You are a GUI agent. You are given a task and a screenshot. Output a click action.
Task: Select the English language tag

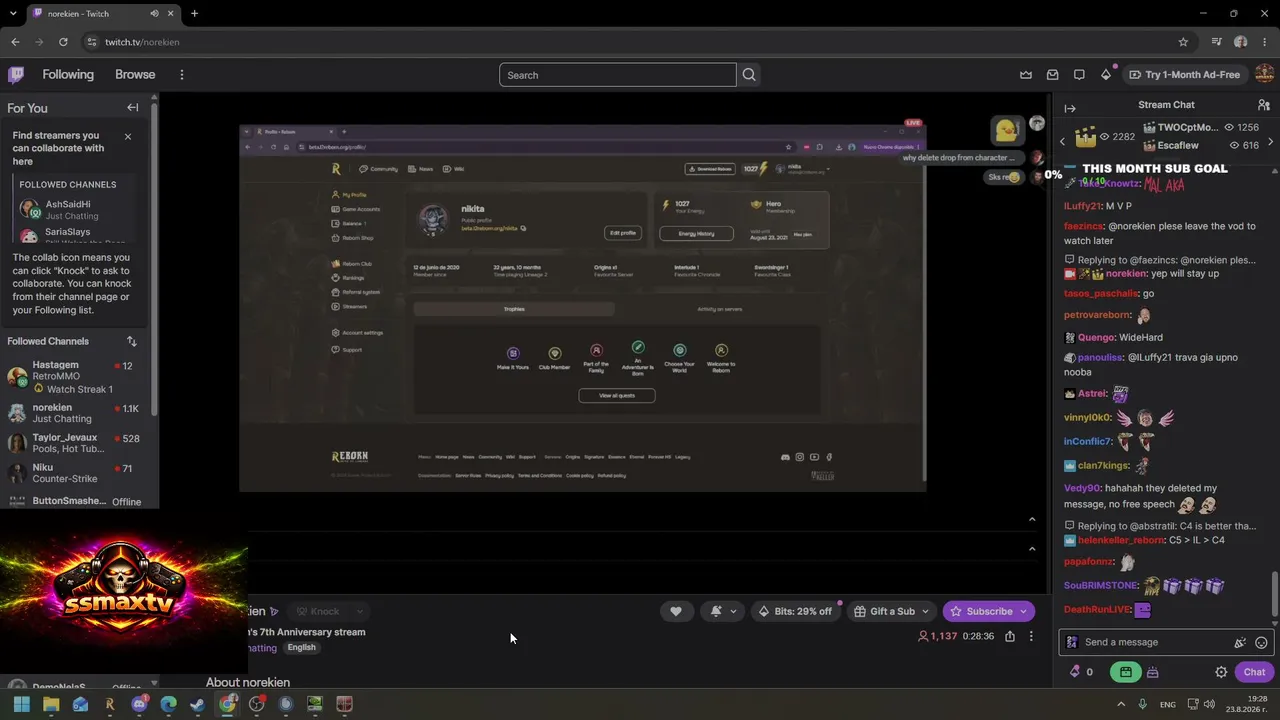301,647
